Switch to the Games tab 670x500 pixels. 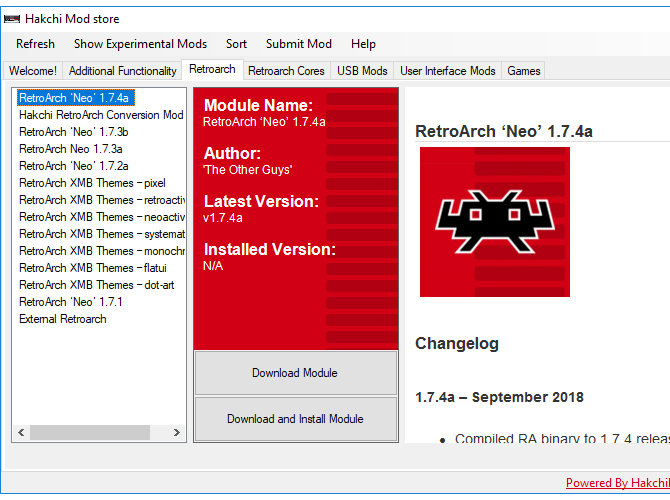(524, 71)
